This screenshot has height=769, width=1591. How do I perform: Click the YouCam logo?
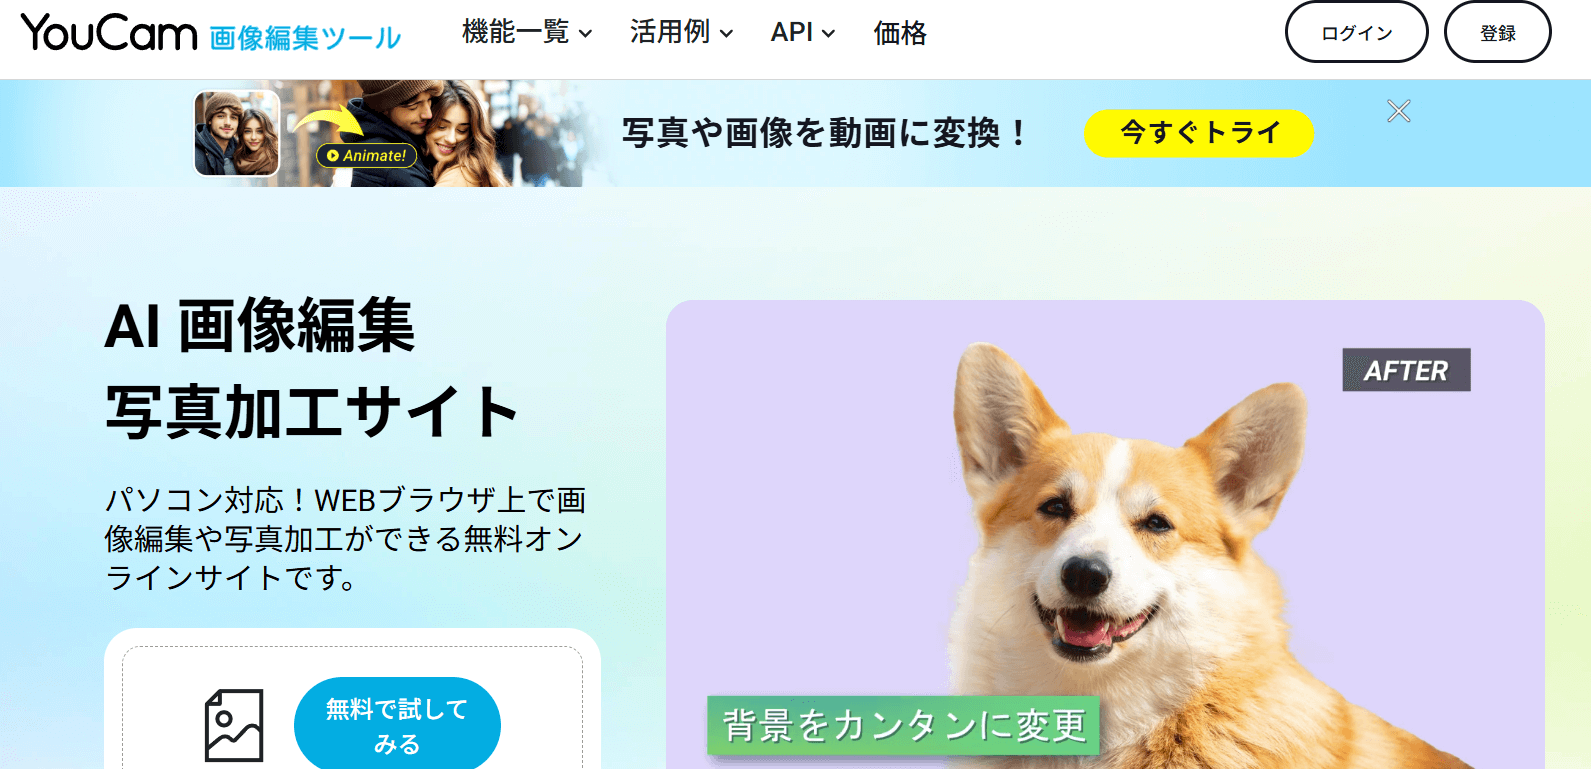point(109,33)
